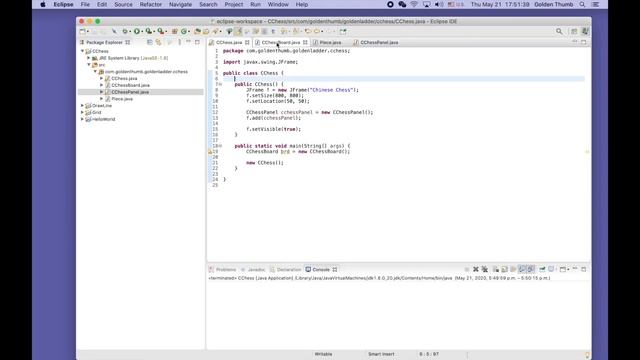
Task: Expand the HelloWorld project
Action: coord(82,119)
